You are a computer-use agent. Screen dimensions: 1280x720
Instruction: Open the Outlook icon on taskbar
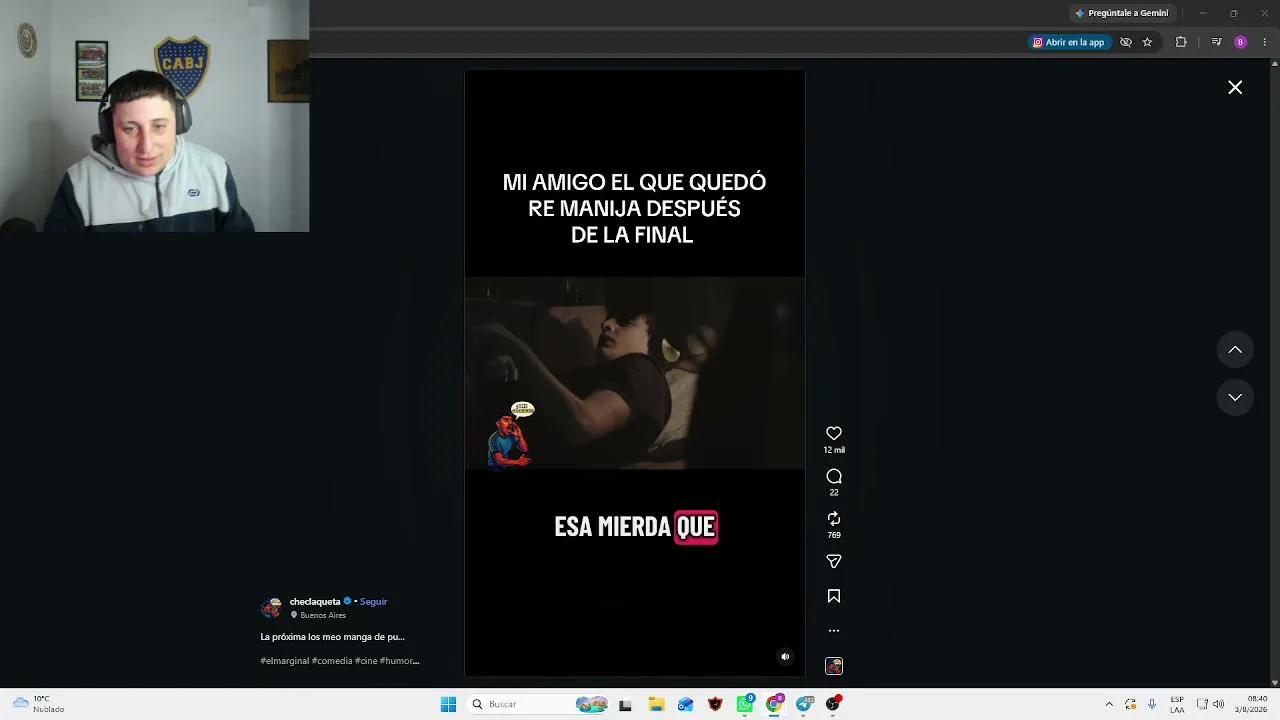coord(685,704)
